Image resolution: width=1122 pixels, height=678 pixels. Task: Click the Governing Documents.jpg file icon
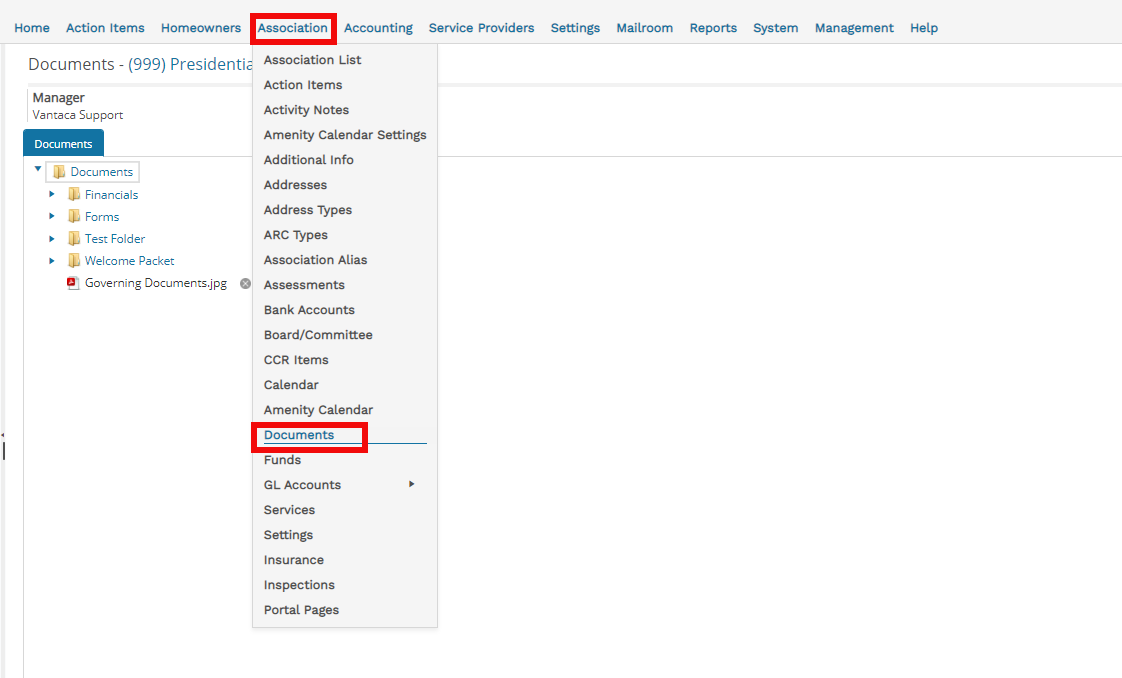point(72,283)
